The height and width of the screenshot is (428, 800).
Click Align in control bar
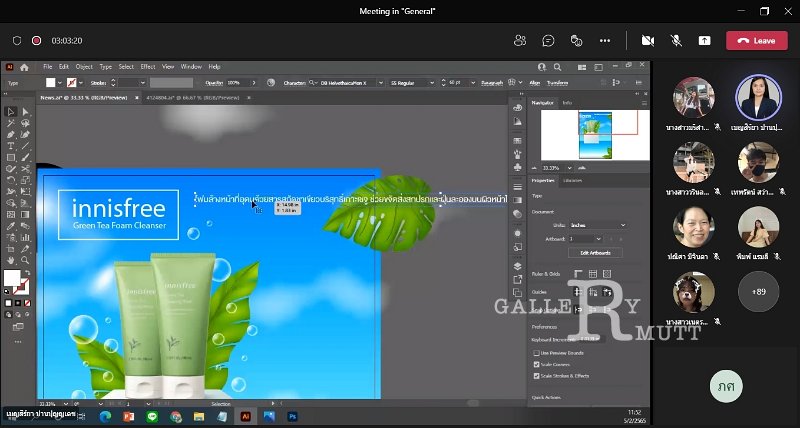(535, 83)
